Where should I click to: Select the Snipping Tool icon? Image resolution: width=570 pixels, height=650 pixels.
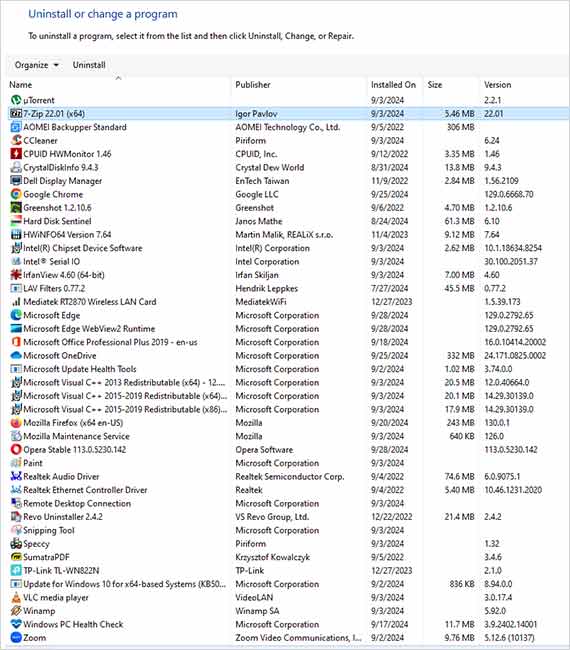16,530
